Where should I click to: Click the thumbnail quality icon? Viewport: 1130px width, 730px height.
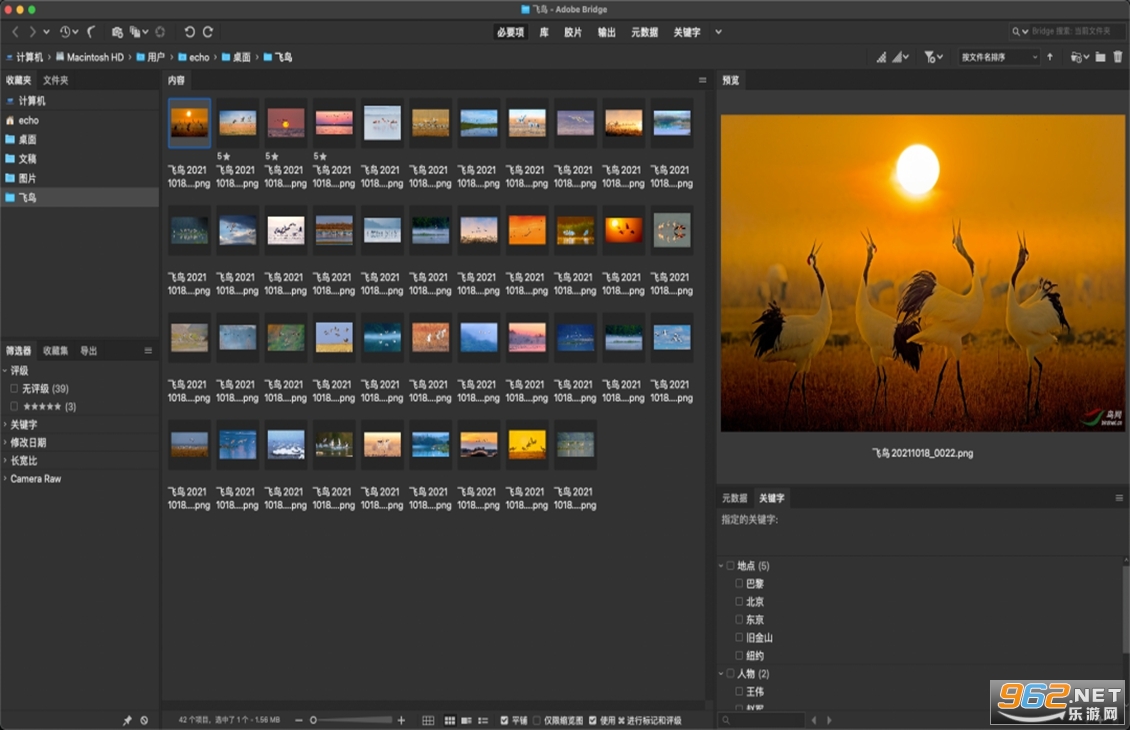tap(881, 57)
